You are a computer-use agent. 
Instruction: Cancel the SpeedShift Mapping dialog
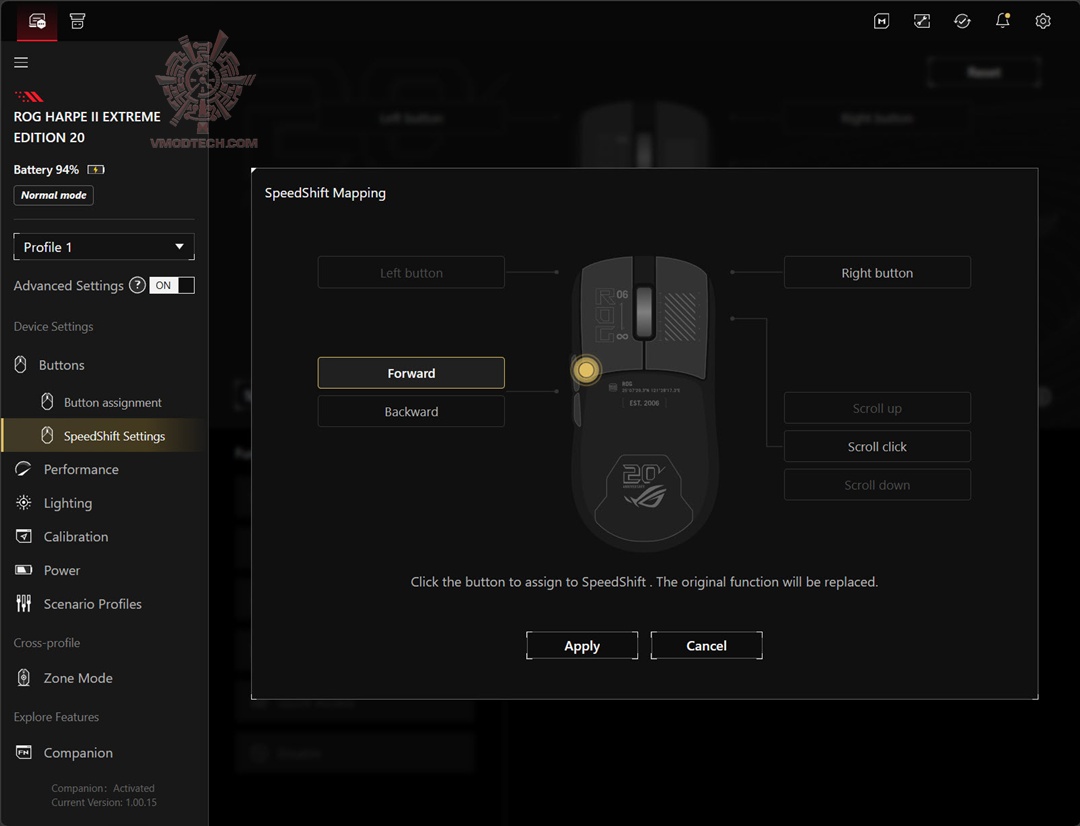pos(707,646)
